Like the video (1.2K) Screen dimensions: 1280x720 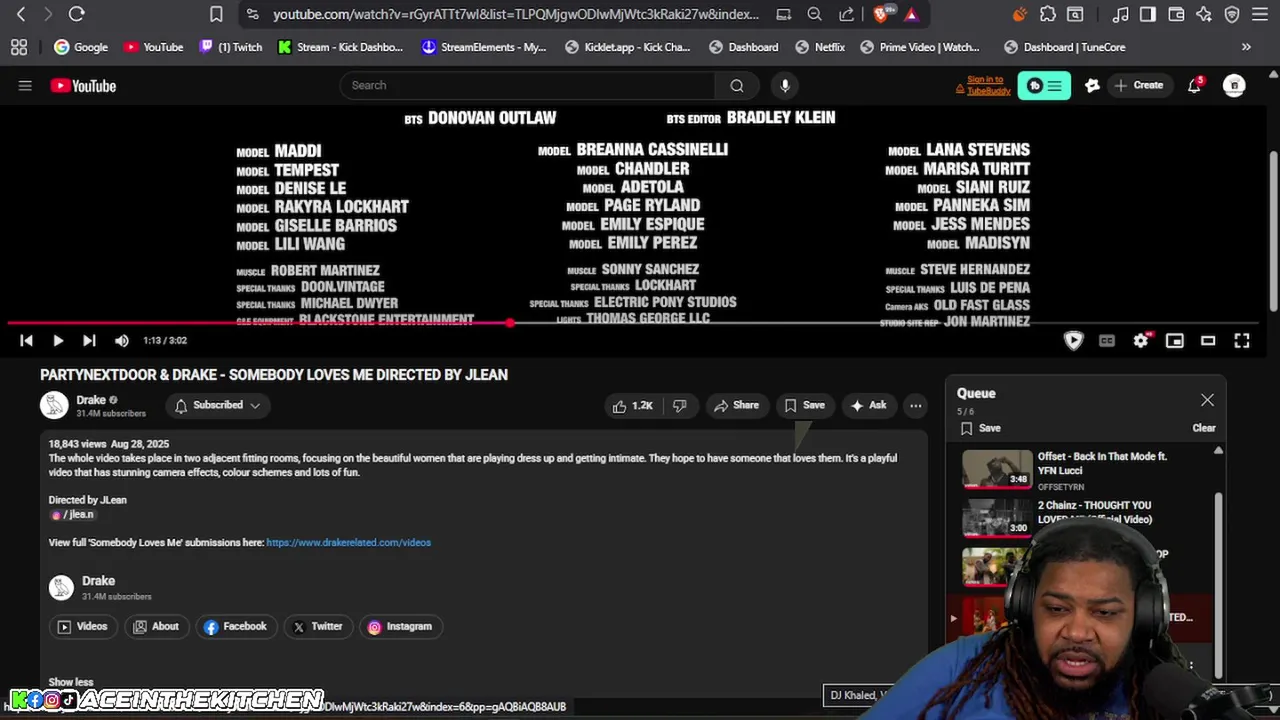tap(633, 405)
